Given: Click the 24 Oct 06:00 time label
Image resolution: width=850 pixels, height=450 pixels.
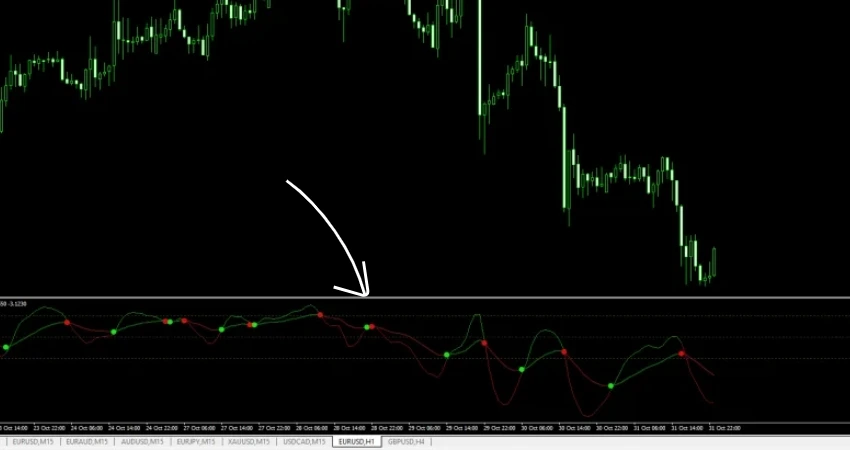Looking at the screenshot, I should pyautogui.click(x=87, y=428).
